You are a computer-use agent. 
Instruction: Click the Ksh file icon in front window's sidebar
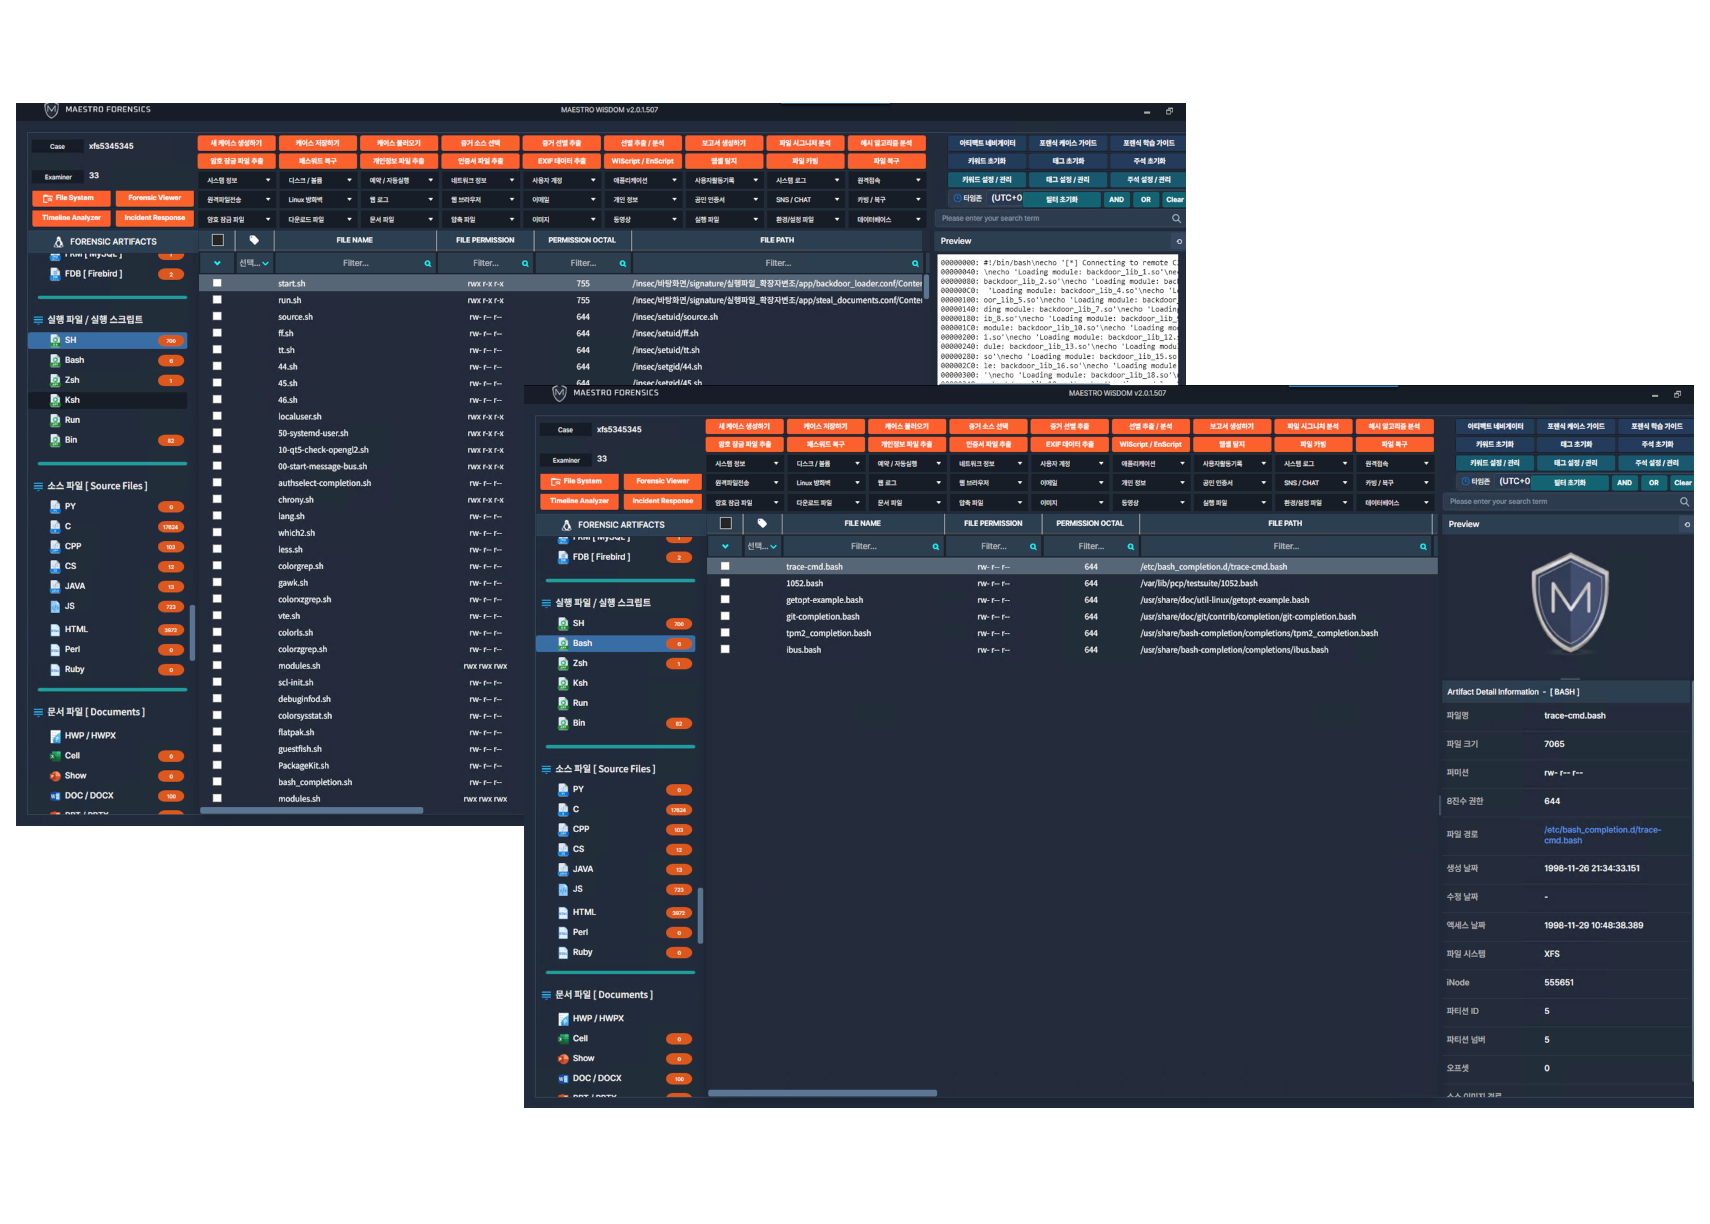pos(563,683)
